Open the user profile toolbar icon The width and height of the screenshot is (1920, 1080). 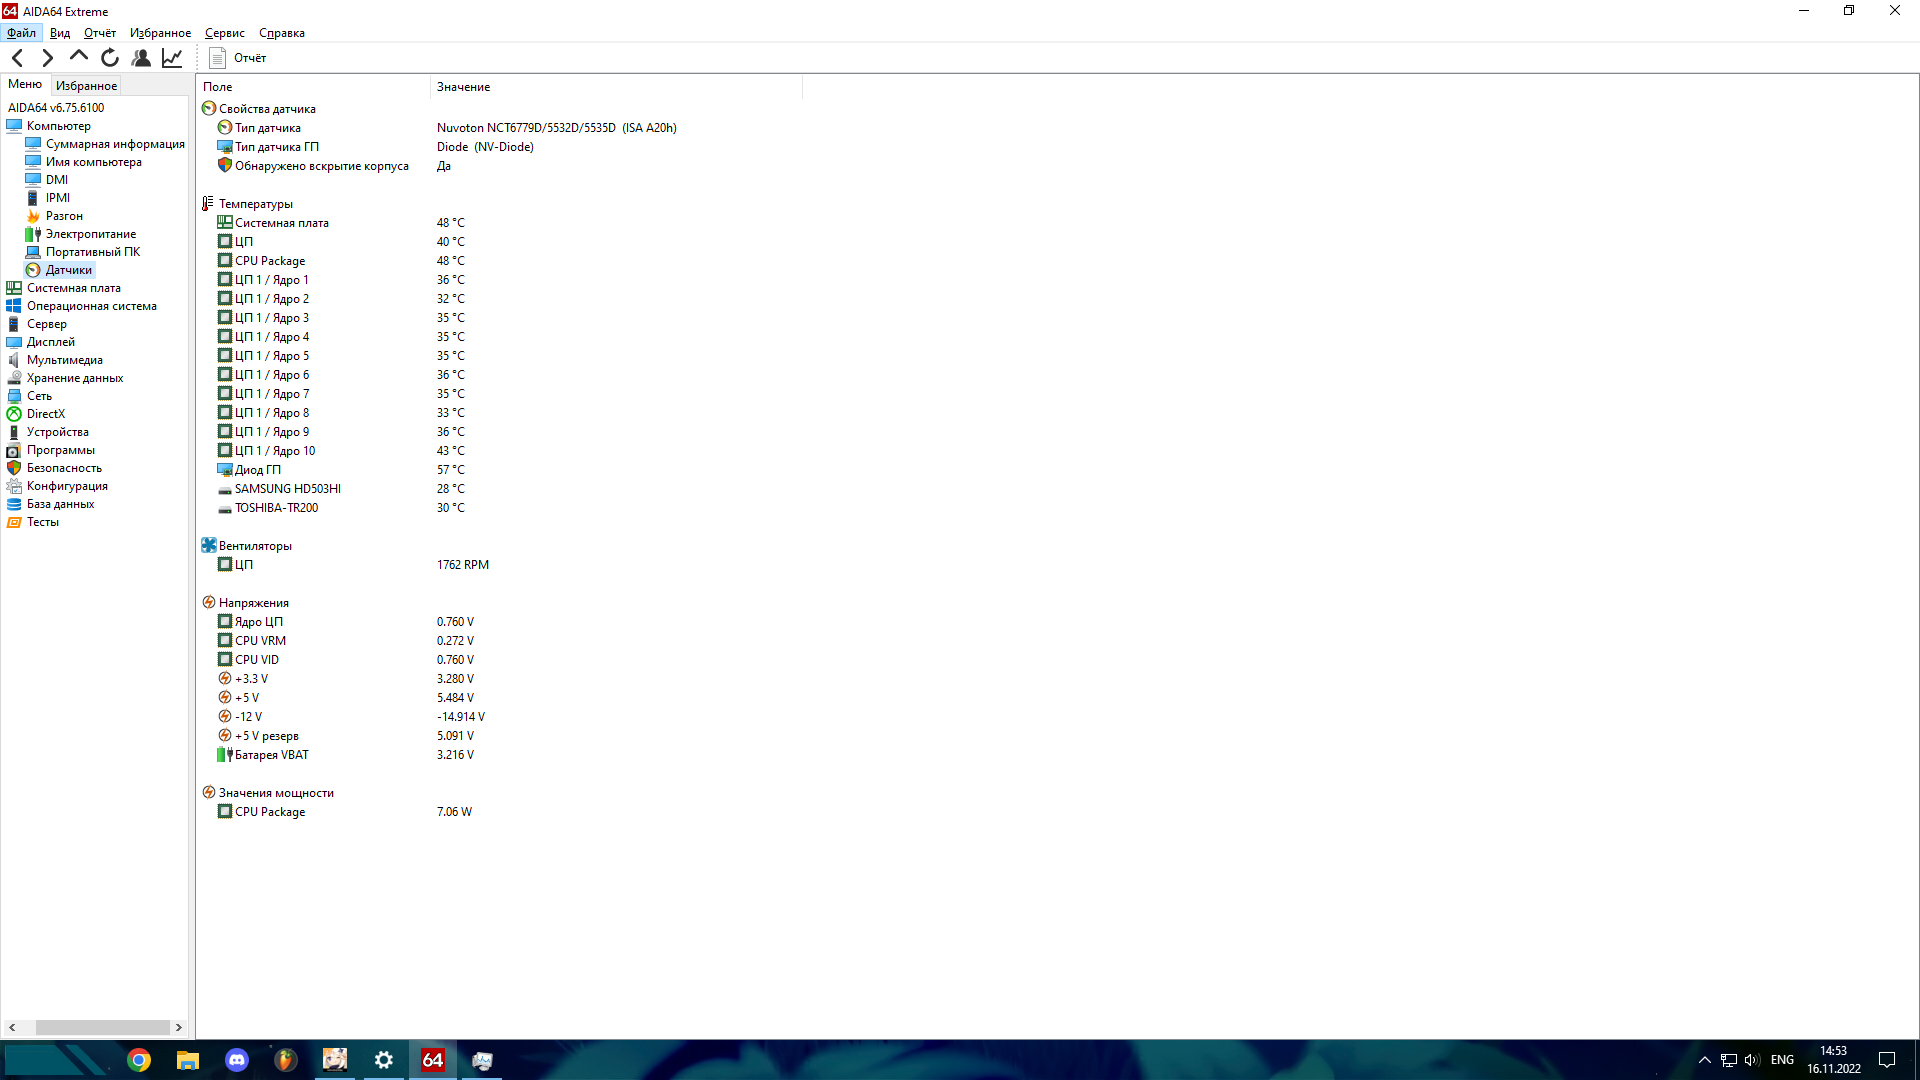pyautogui.click(x=141, y=58)
